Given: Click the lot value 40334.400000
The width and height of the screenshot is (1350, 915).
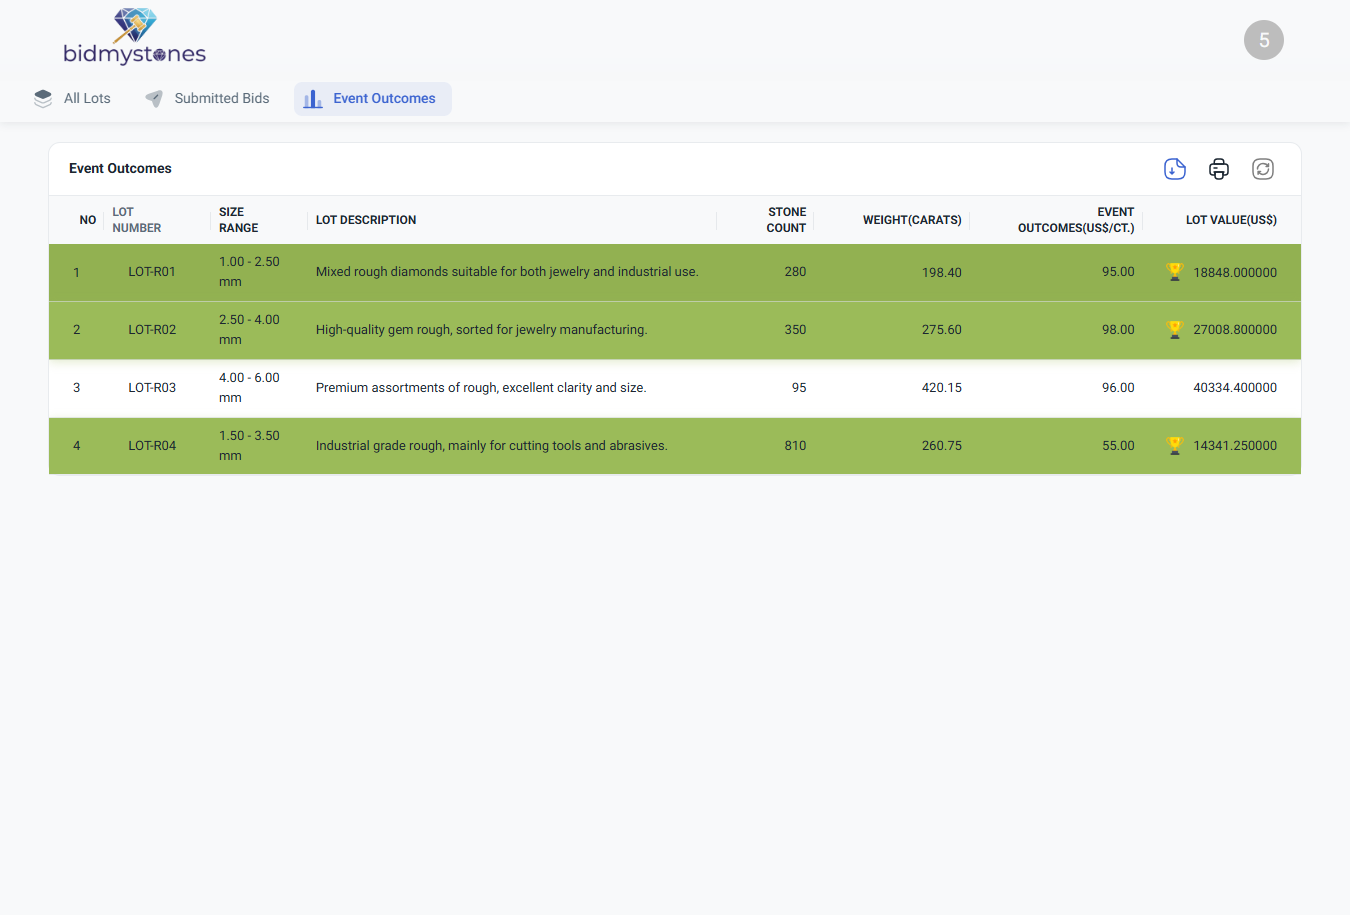Looking at the screenshot, I should 1235,388.
